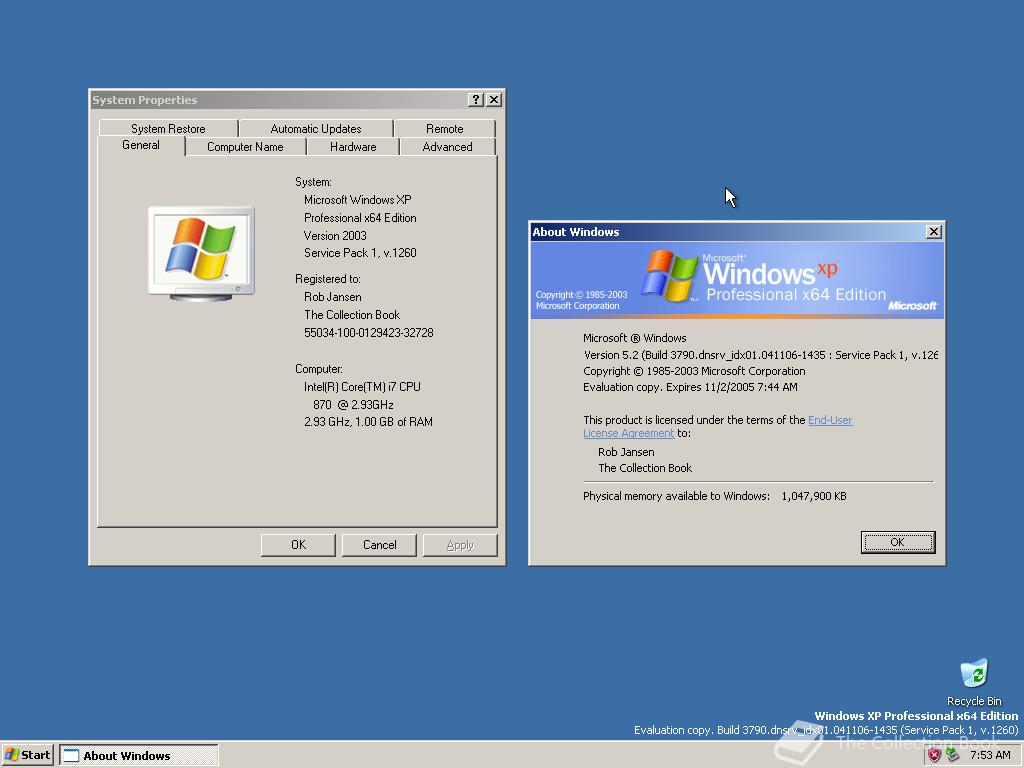Click the Windows monitor logo in System Properties
The height and width of the screenshot is (768, 1024).
tap(201, 253)
